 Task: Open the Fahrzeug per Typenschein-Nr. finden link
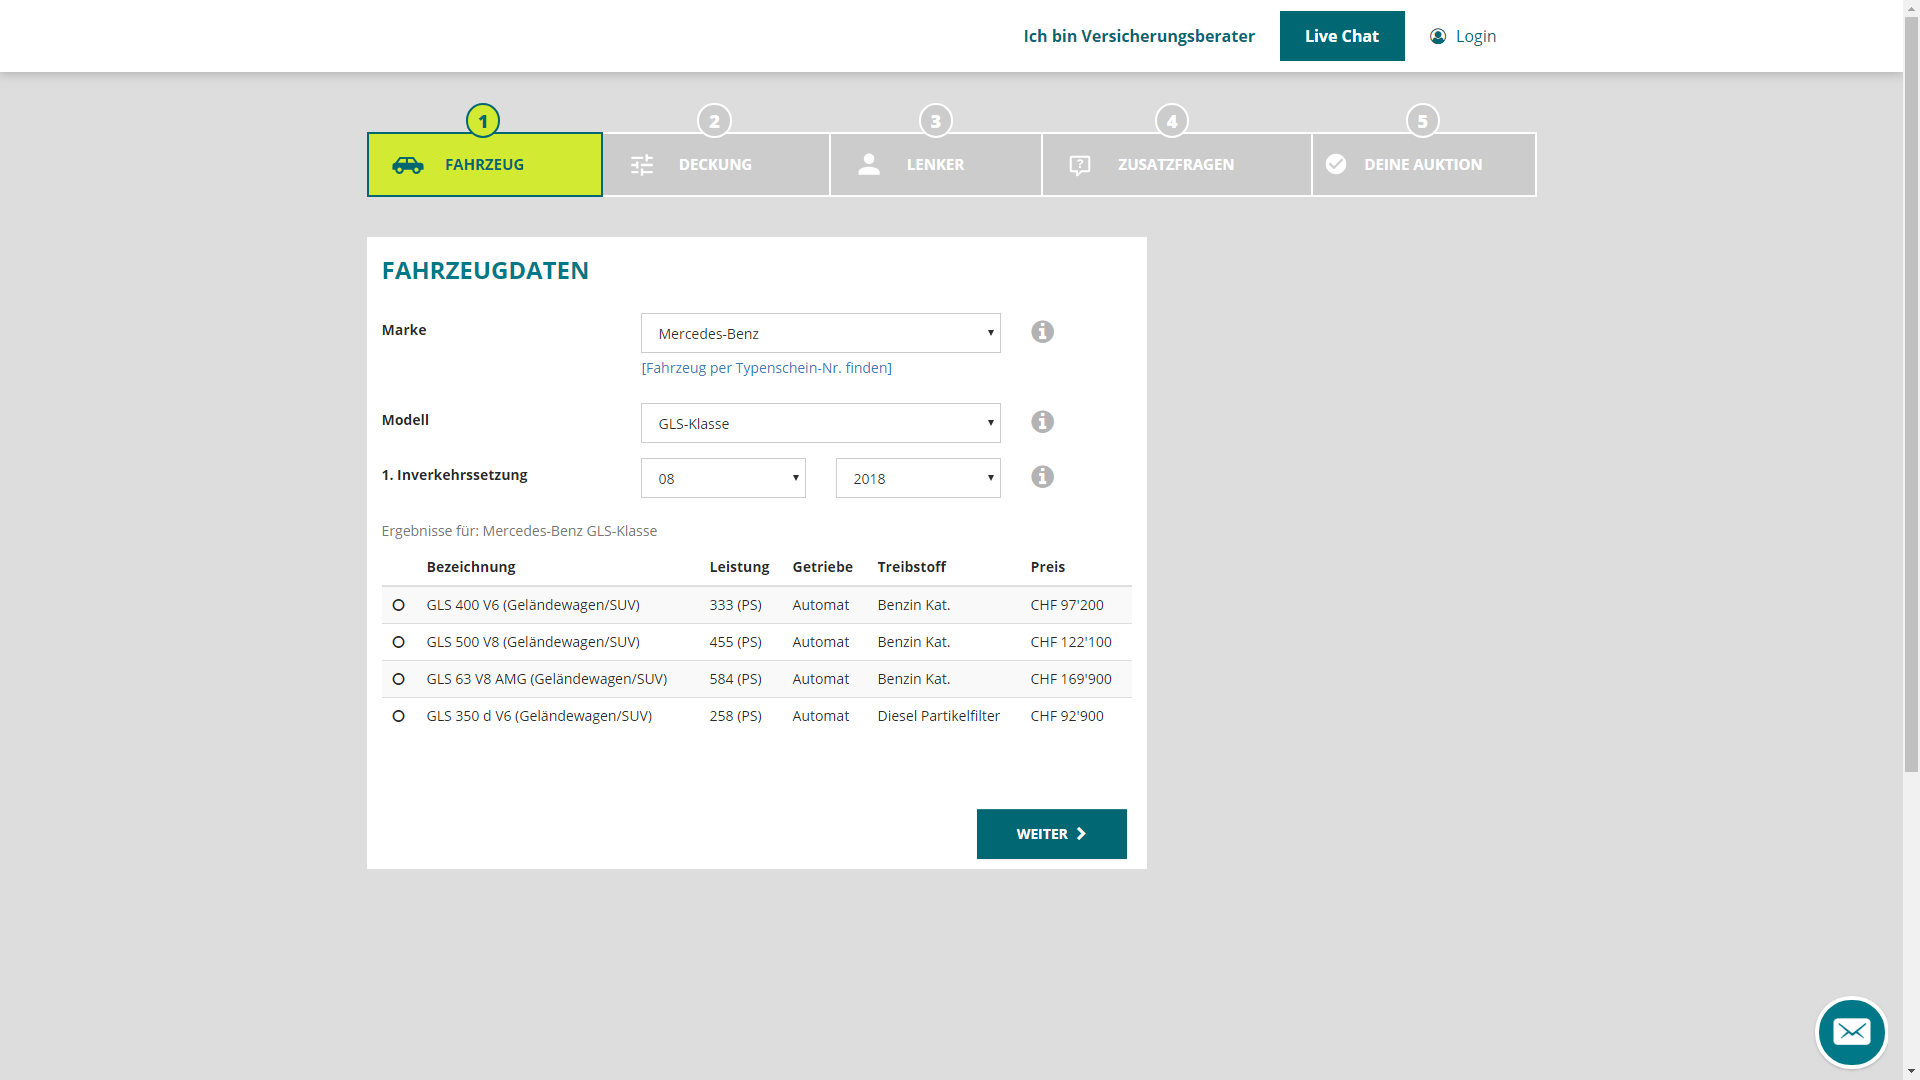[766, 368]
